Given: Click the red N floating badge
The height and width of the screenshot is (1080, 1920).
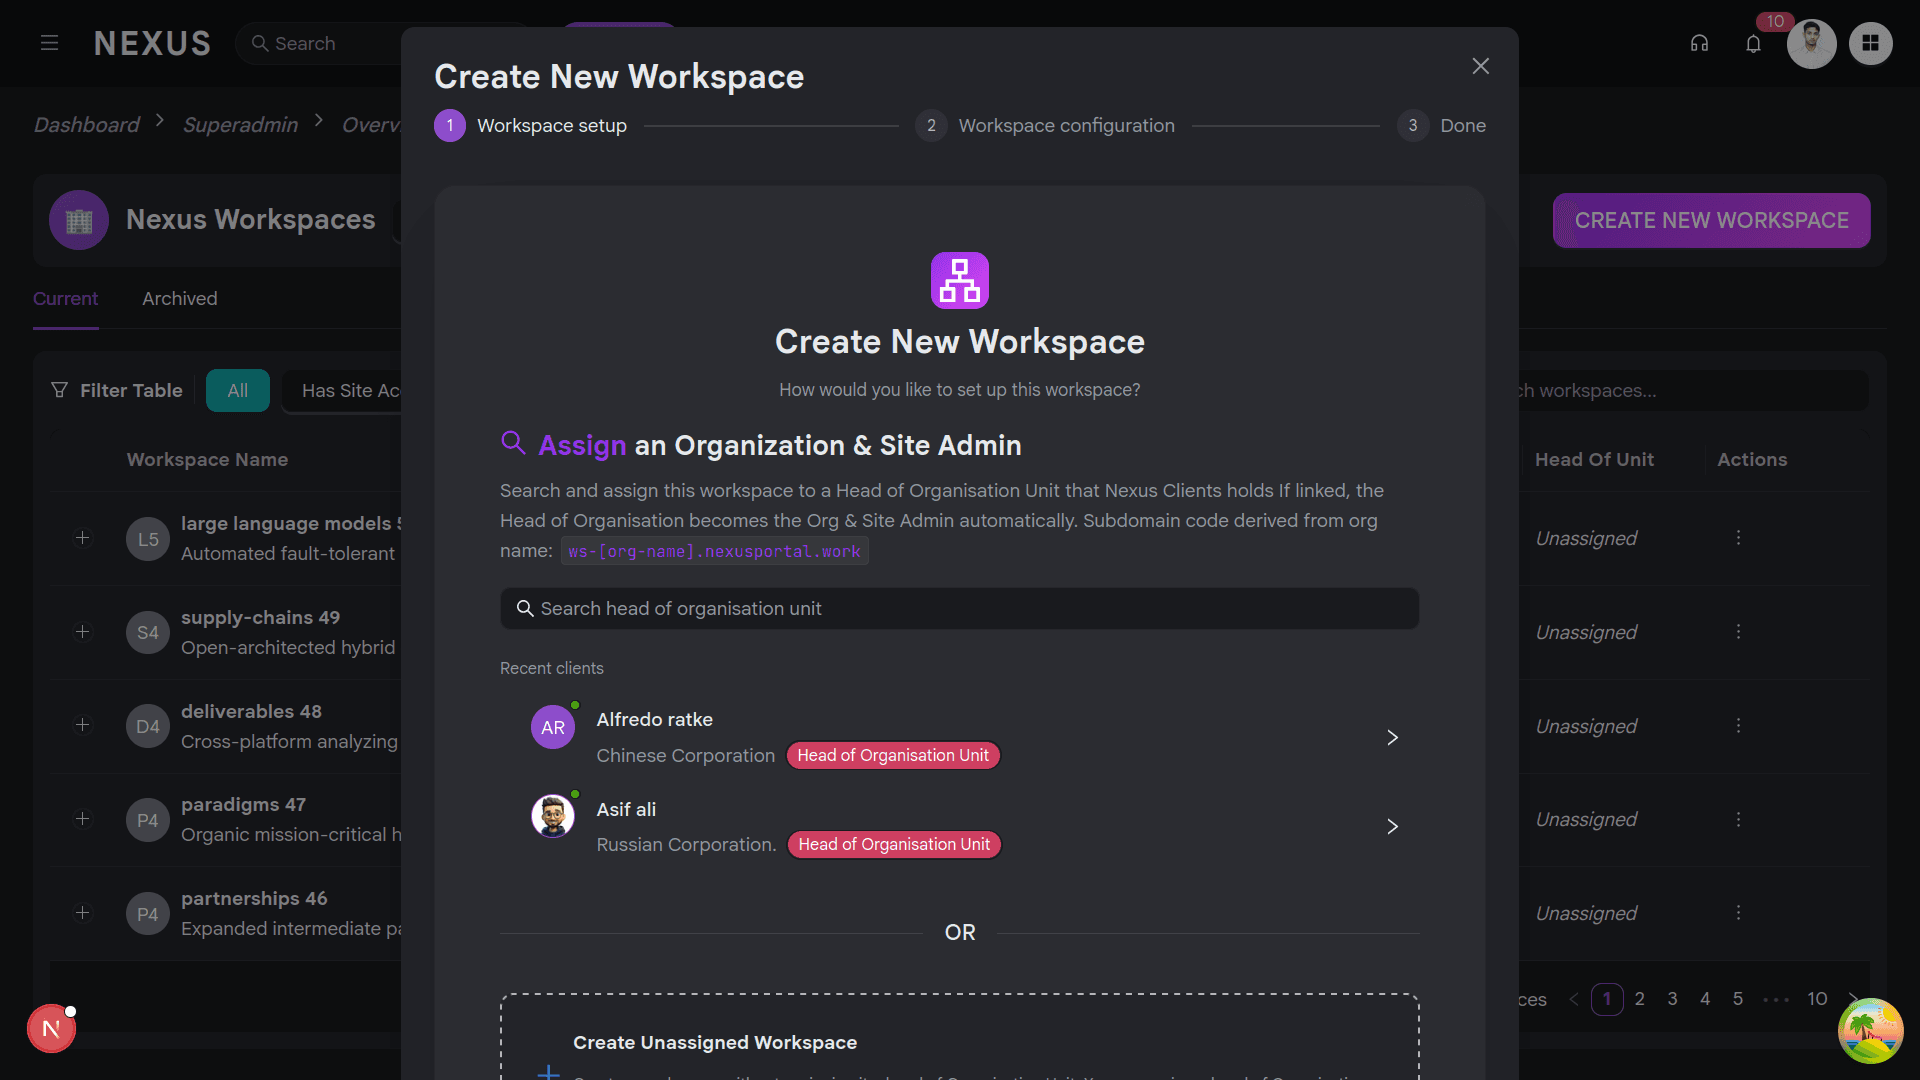Looking at the screenshot, I should coord(51,1029).
